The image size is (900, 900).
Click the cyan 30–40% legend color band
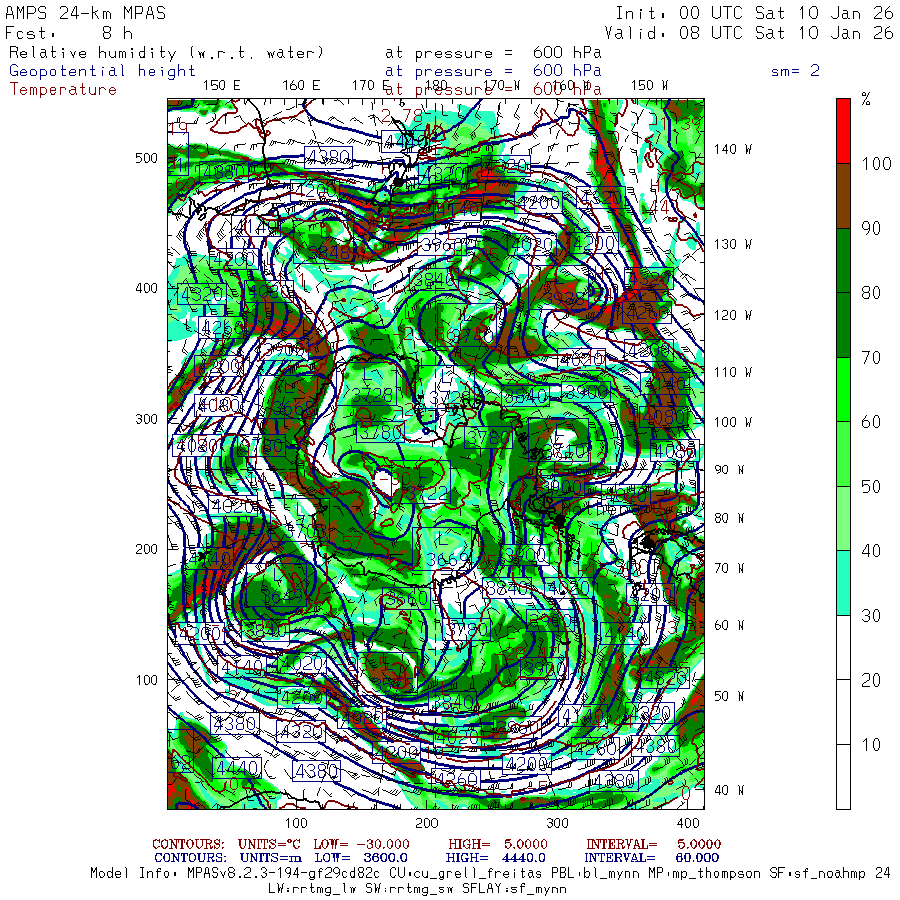point(843,582)
